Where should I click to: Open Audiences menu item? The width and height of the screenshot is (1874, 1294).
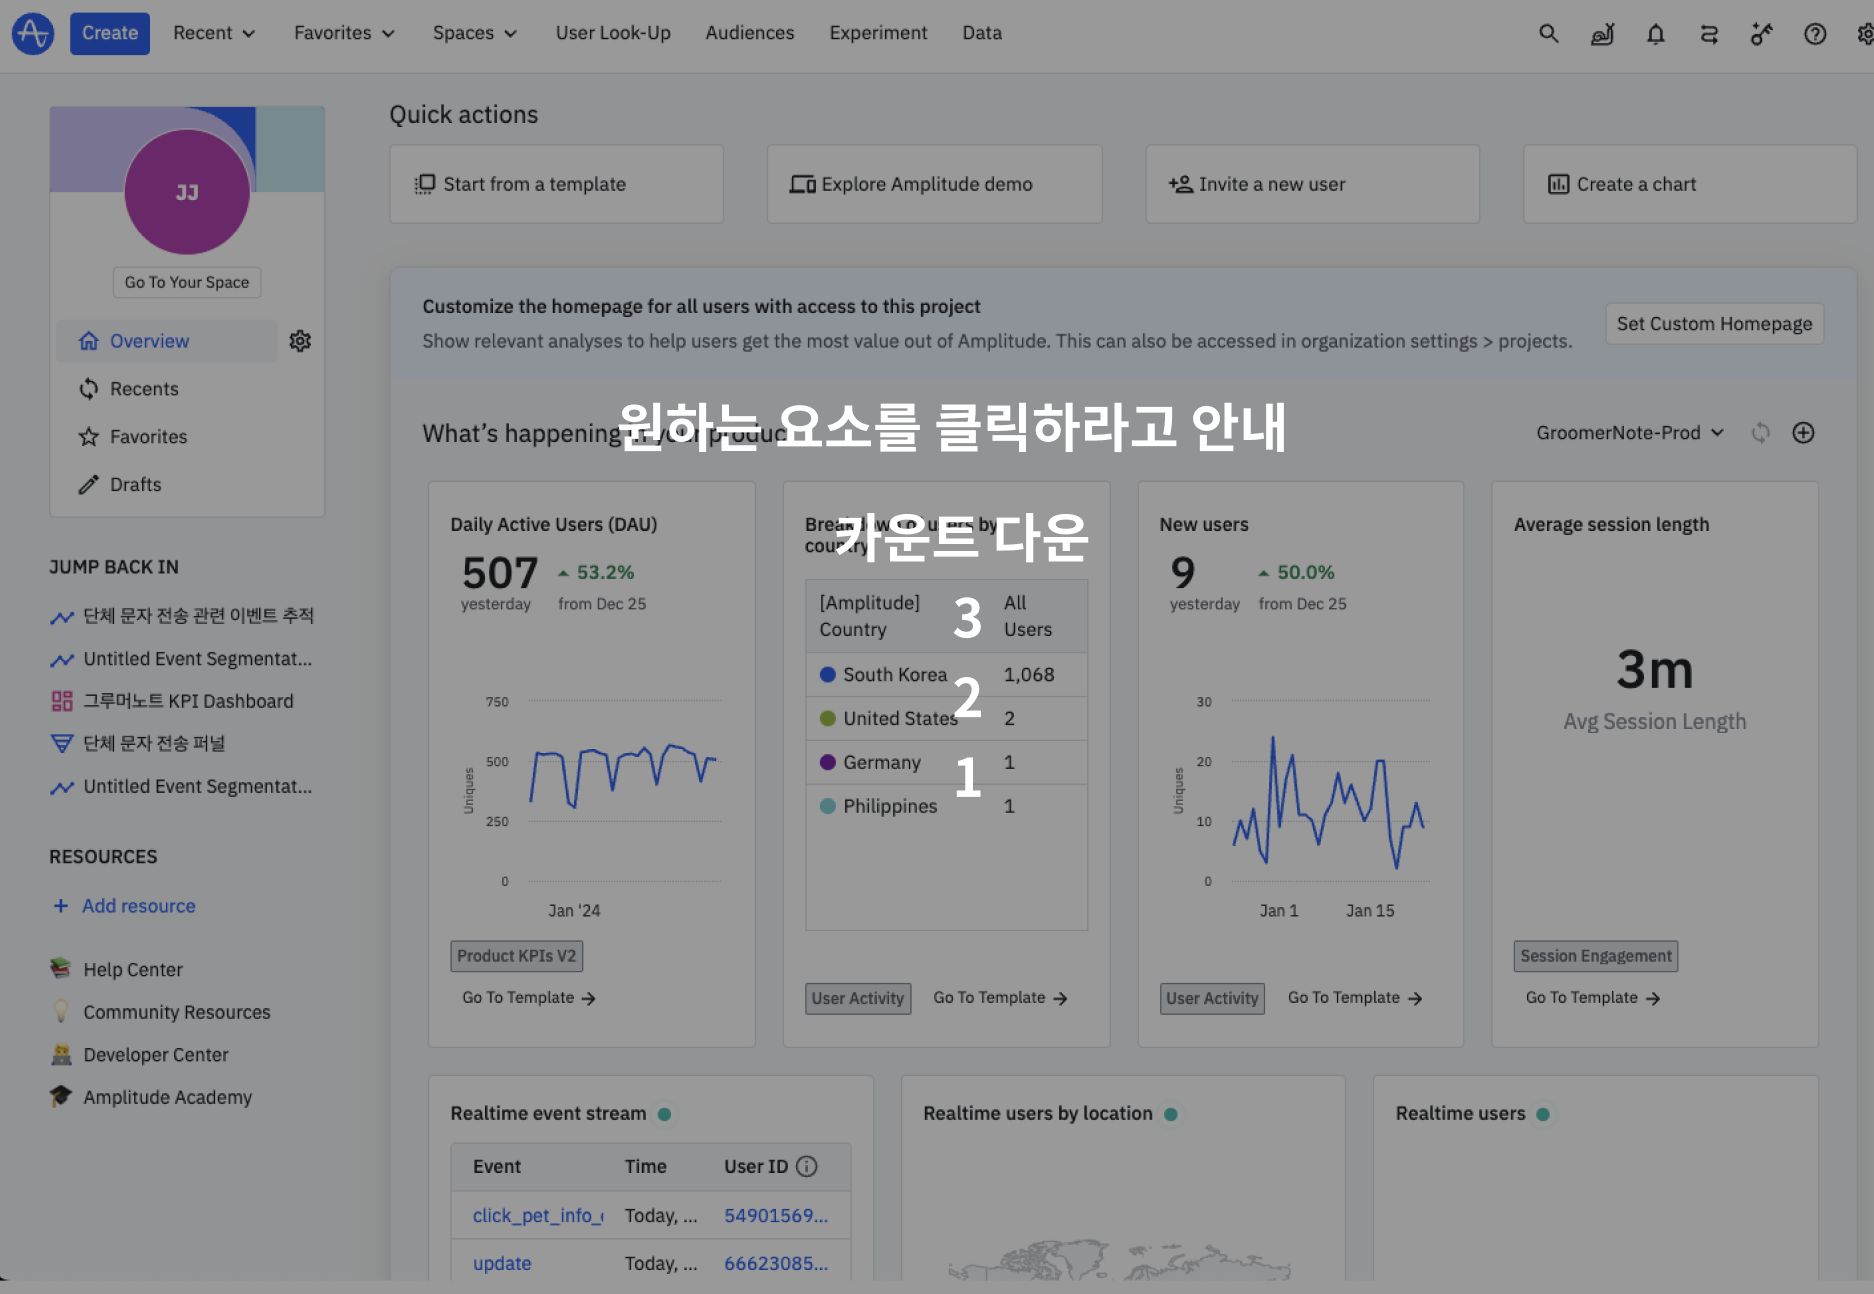[x=750, y=33]
